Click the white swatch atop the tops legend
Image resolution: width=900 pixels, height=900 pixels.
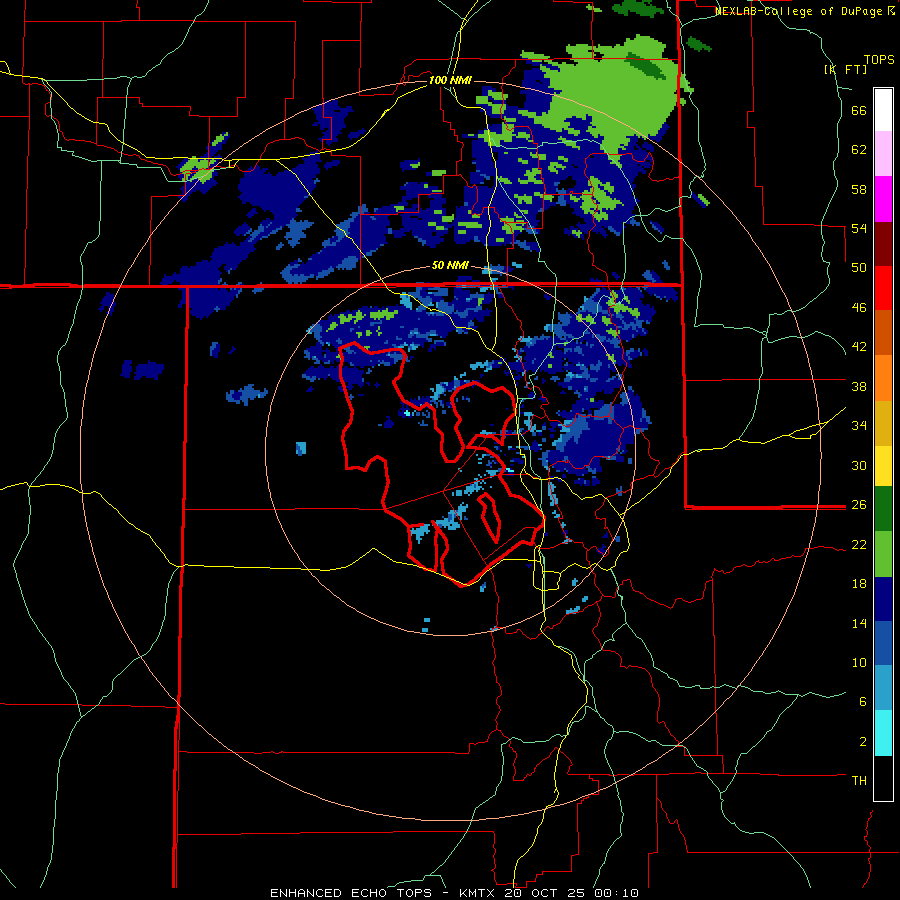(883, 110)
